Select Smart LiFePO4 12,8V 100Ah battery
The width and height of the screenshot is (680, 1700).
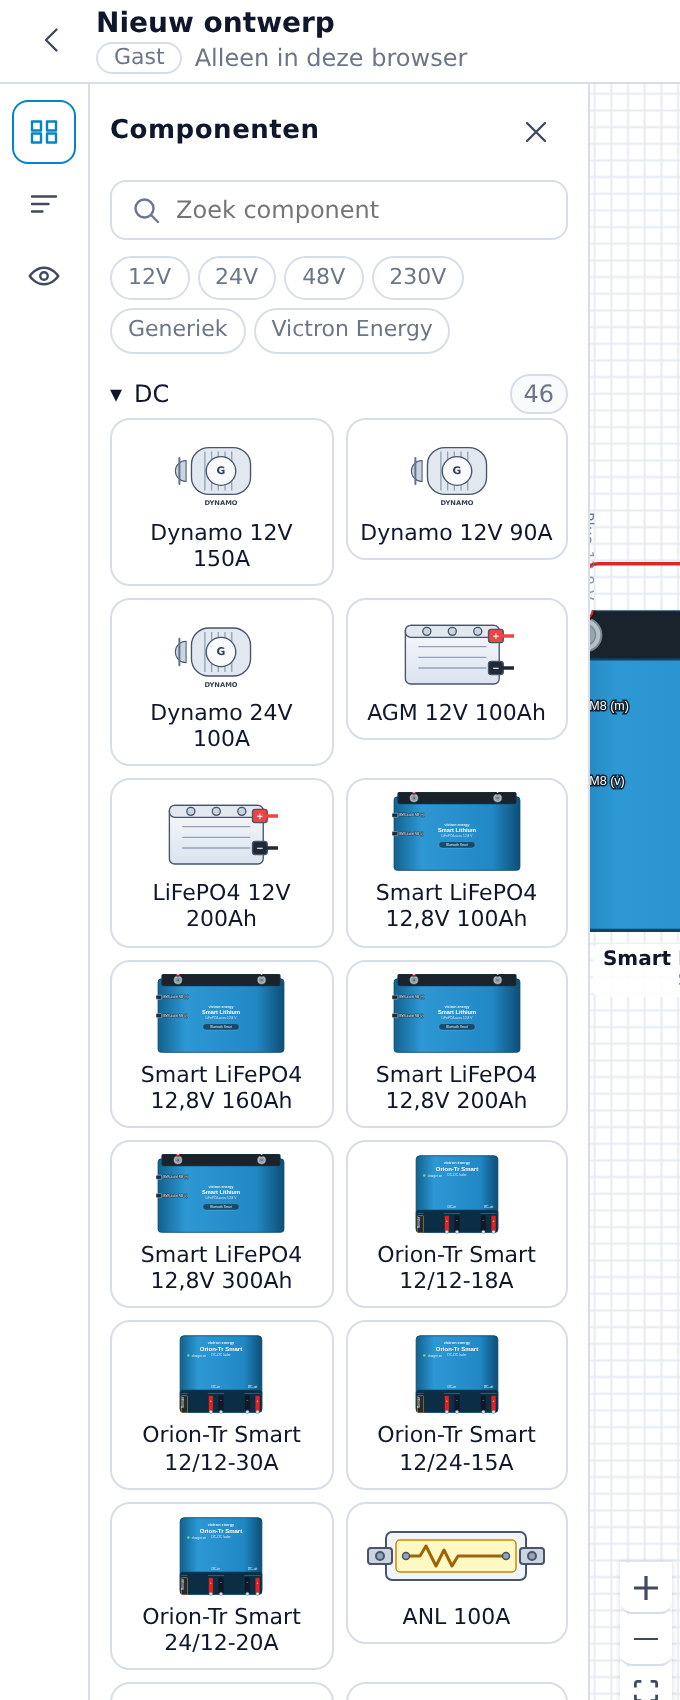(x=457, y=863)
